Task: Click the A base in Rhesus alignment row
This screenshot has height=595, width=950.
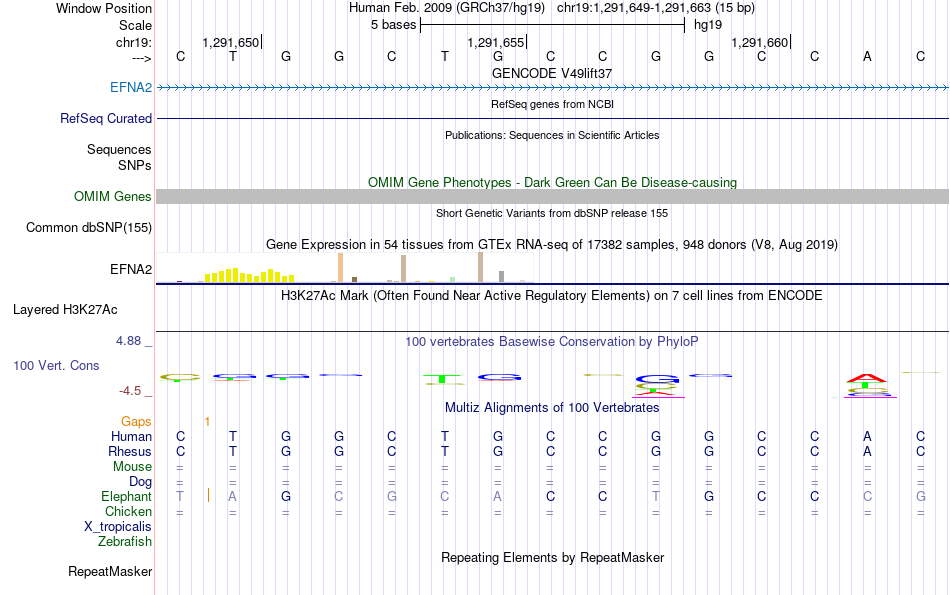Action: click(x=868, y=451)
